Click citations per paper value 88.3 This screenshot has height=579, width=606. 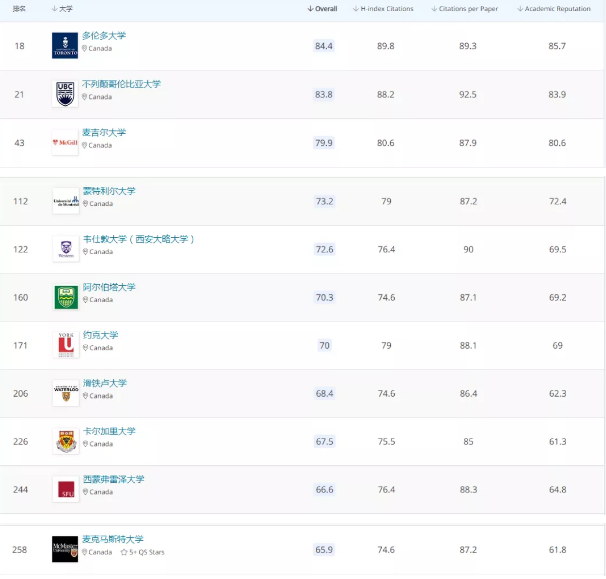(x=468, y=489)
